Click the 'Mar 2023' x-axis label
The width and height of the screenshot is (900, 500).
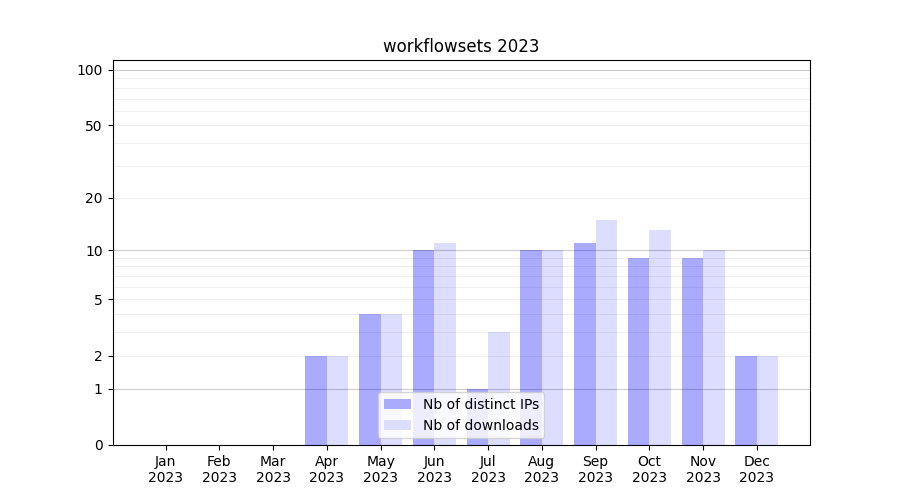click(x=273, y=469)
